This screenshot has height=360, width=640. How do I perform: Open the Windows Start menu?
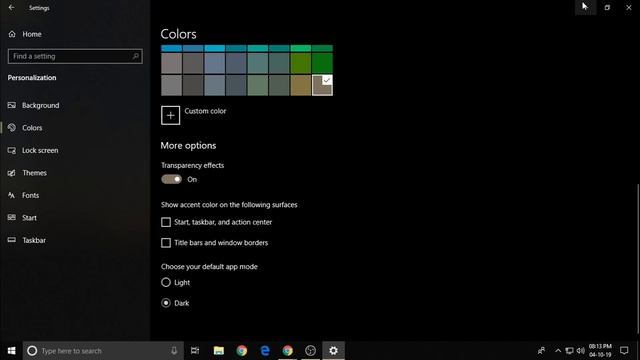[11, 351]
